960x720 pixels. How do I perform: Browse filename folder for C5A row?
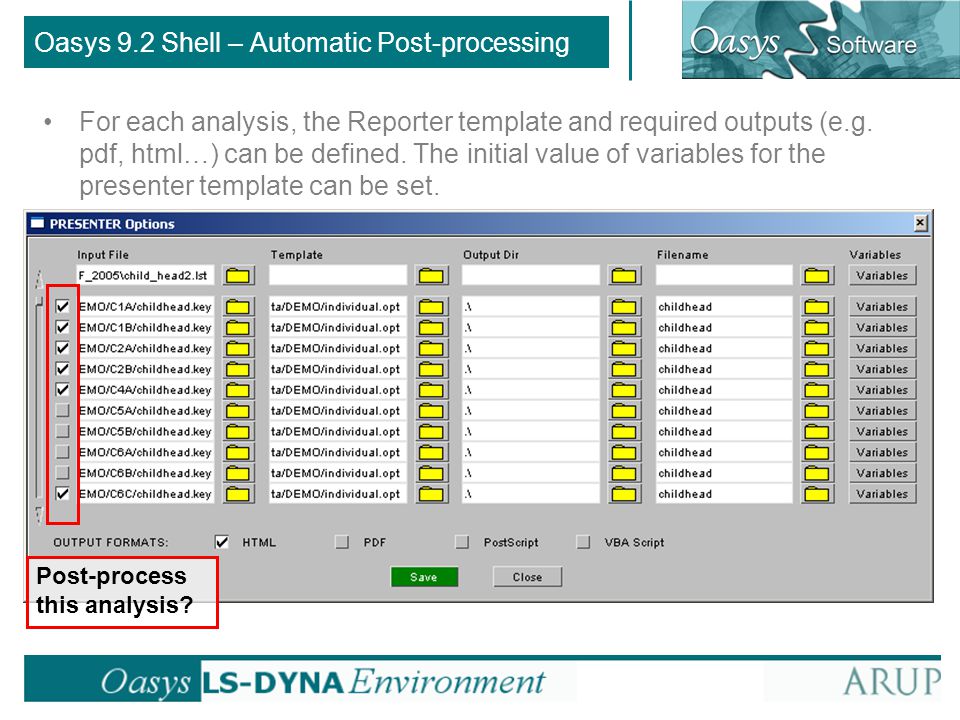pyautogui.click(x=817, y=411)
